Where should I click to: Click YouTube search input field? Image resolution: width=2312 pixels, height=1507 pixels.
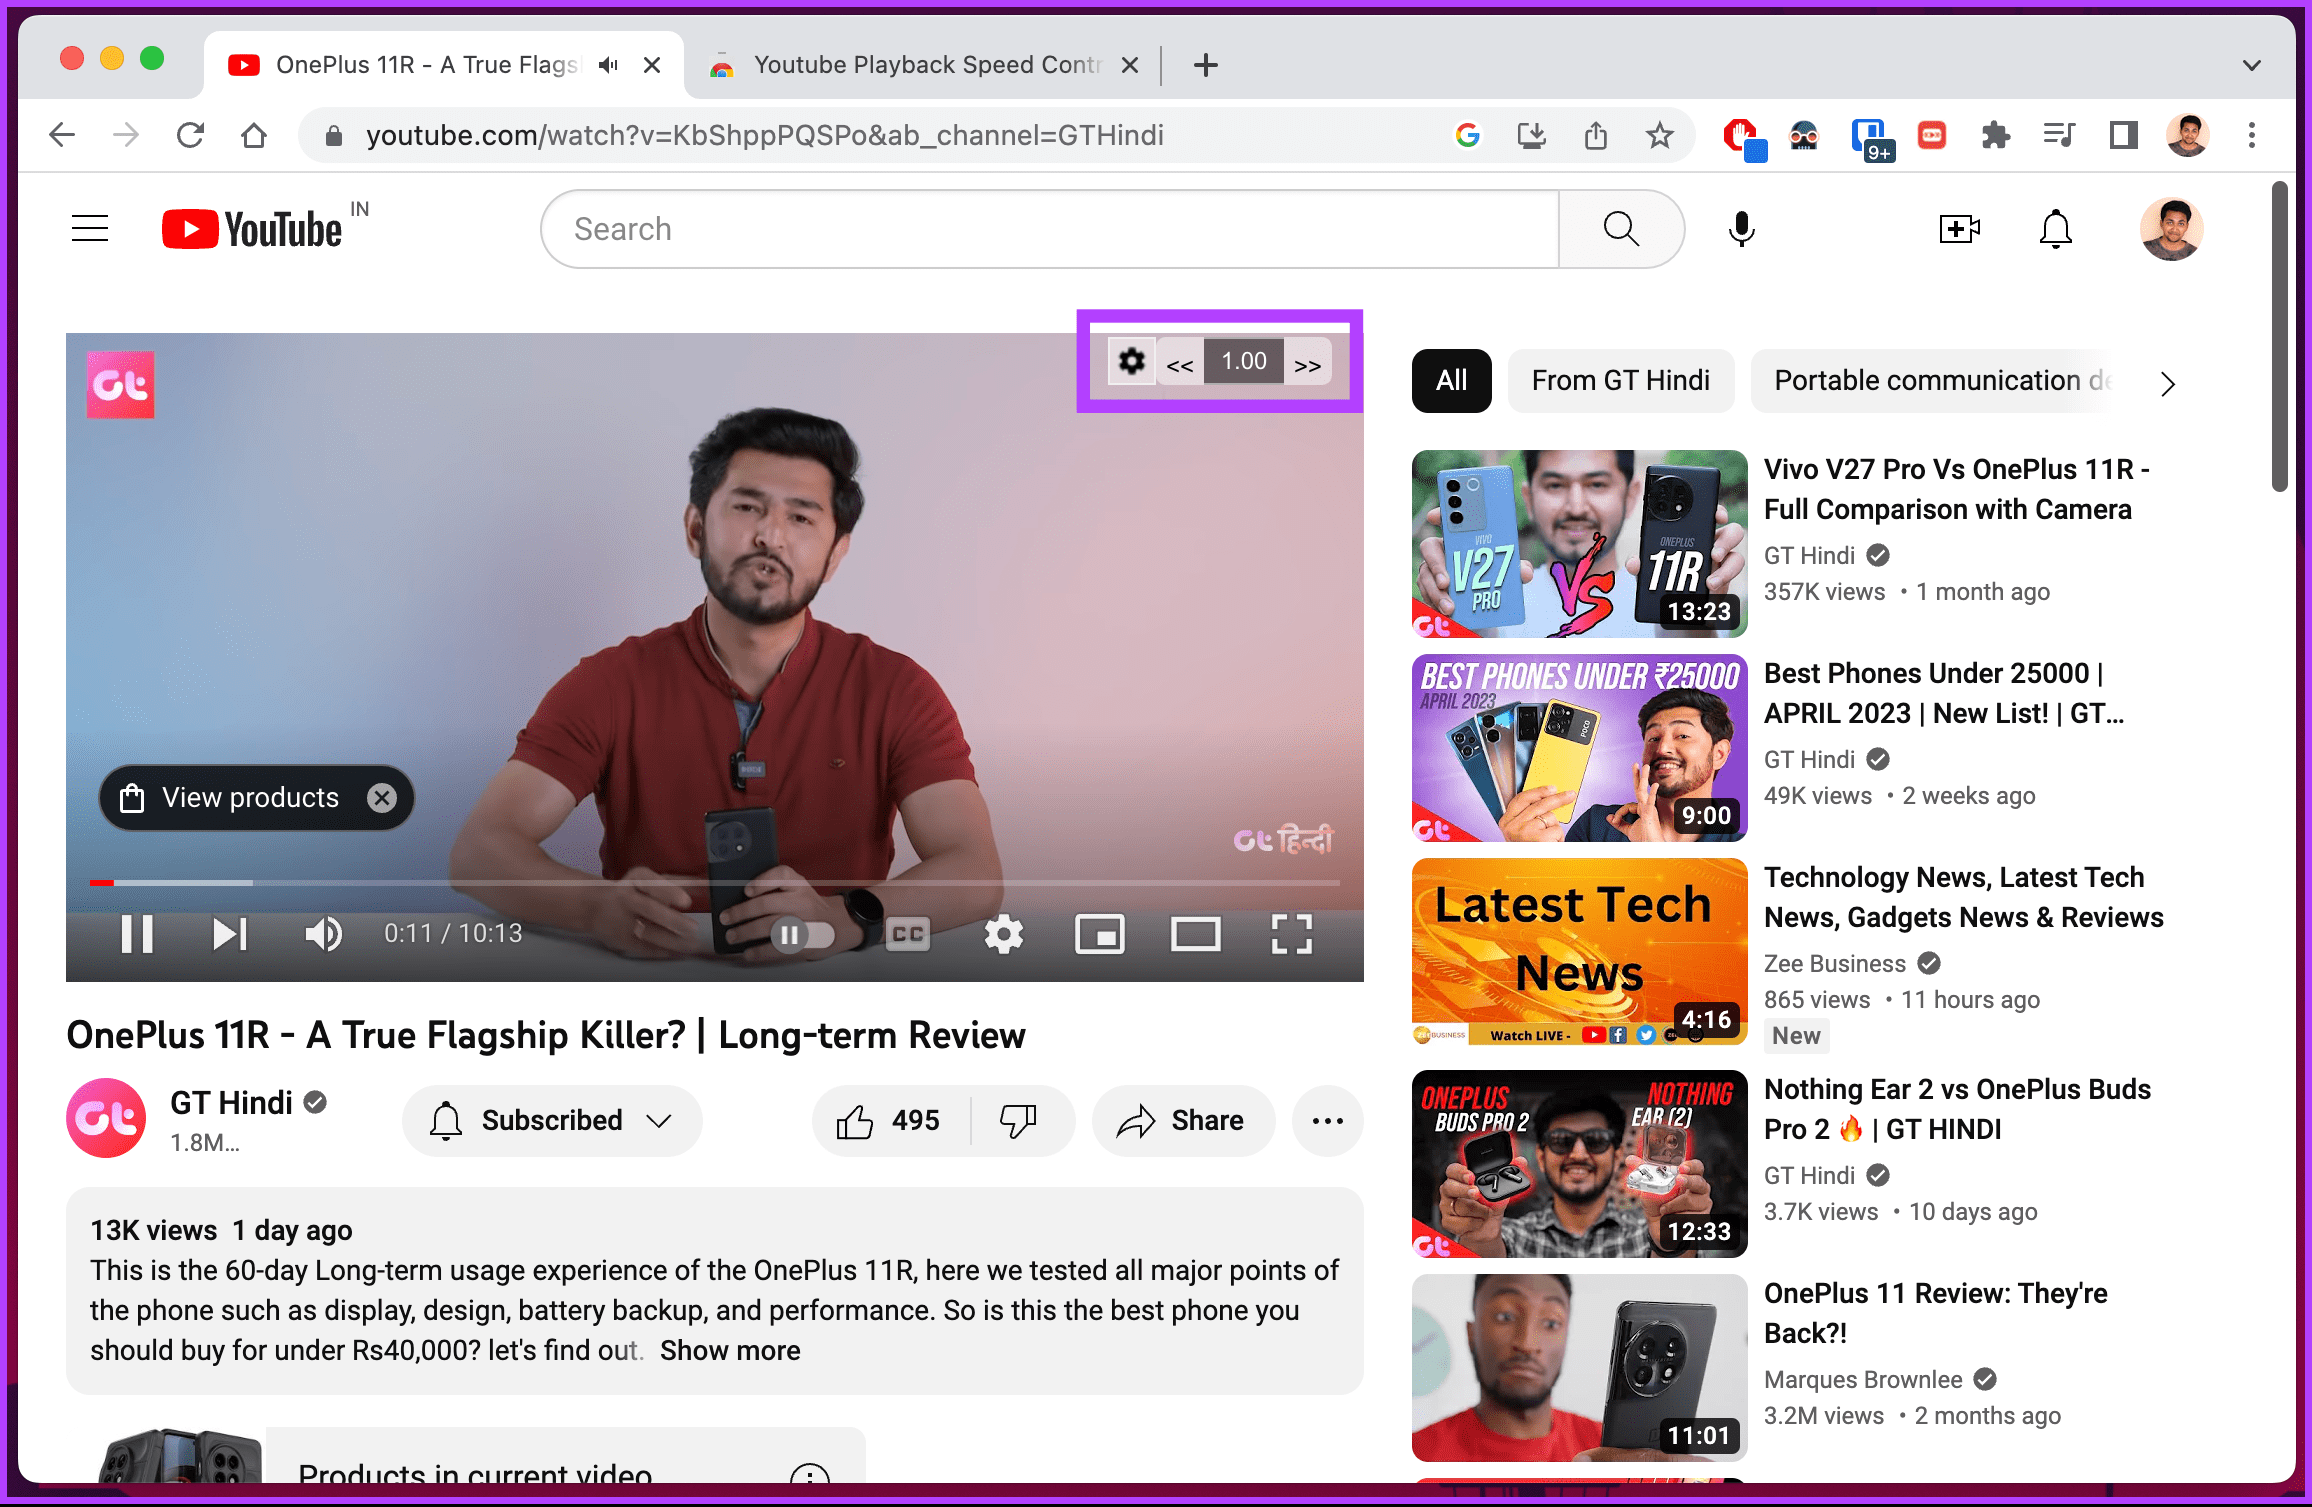pyautogui.click(x=1050, y=229)
